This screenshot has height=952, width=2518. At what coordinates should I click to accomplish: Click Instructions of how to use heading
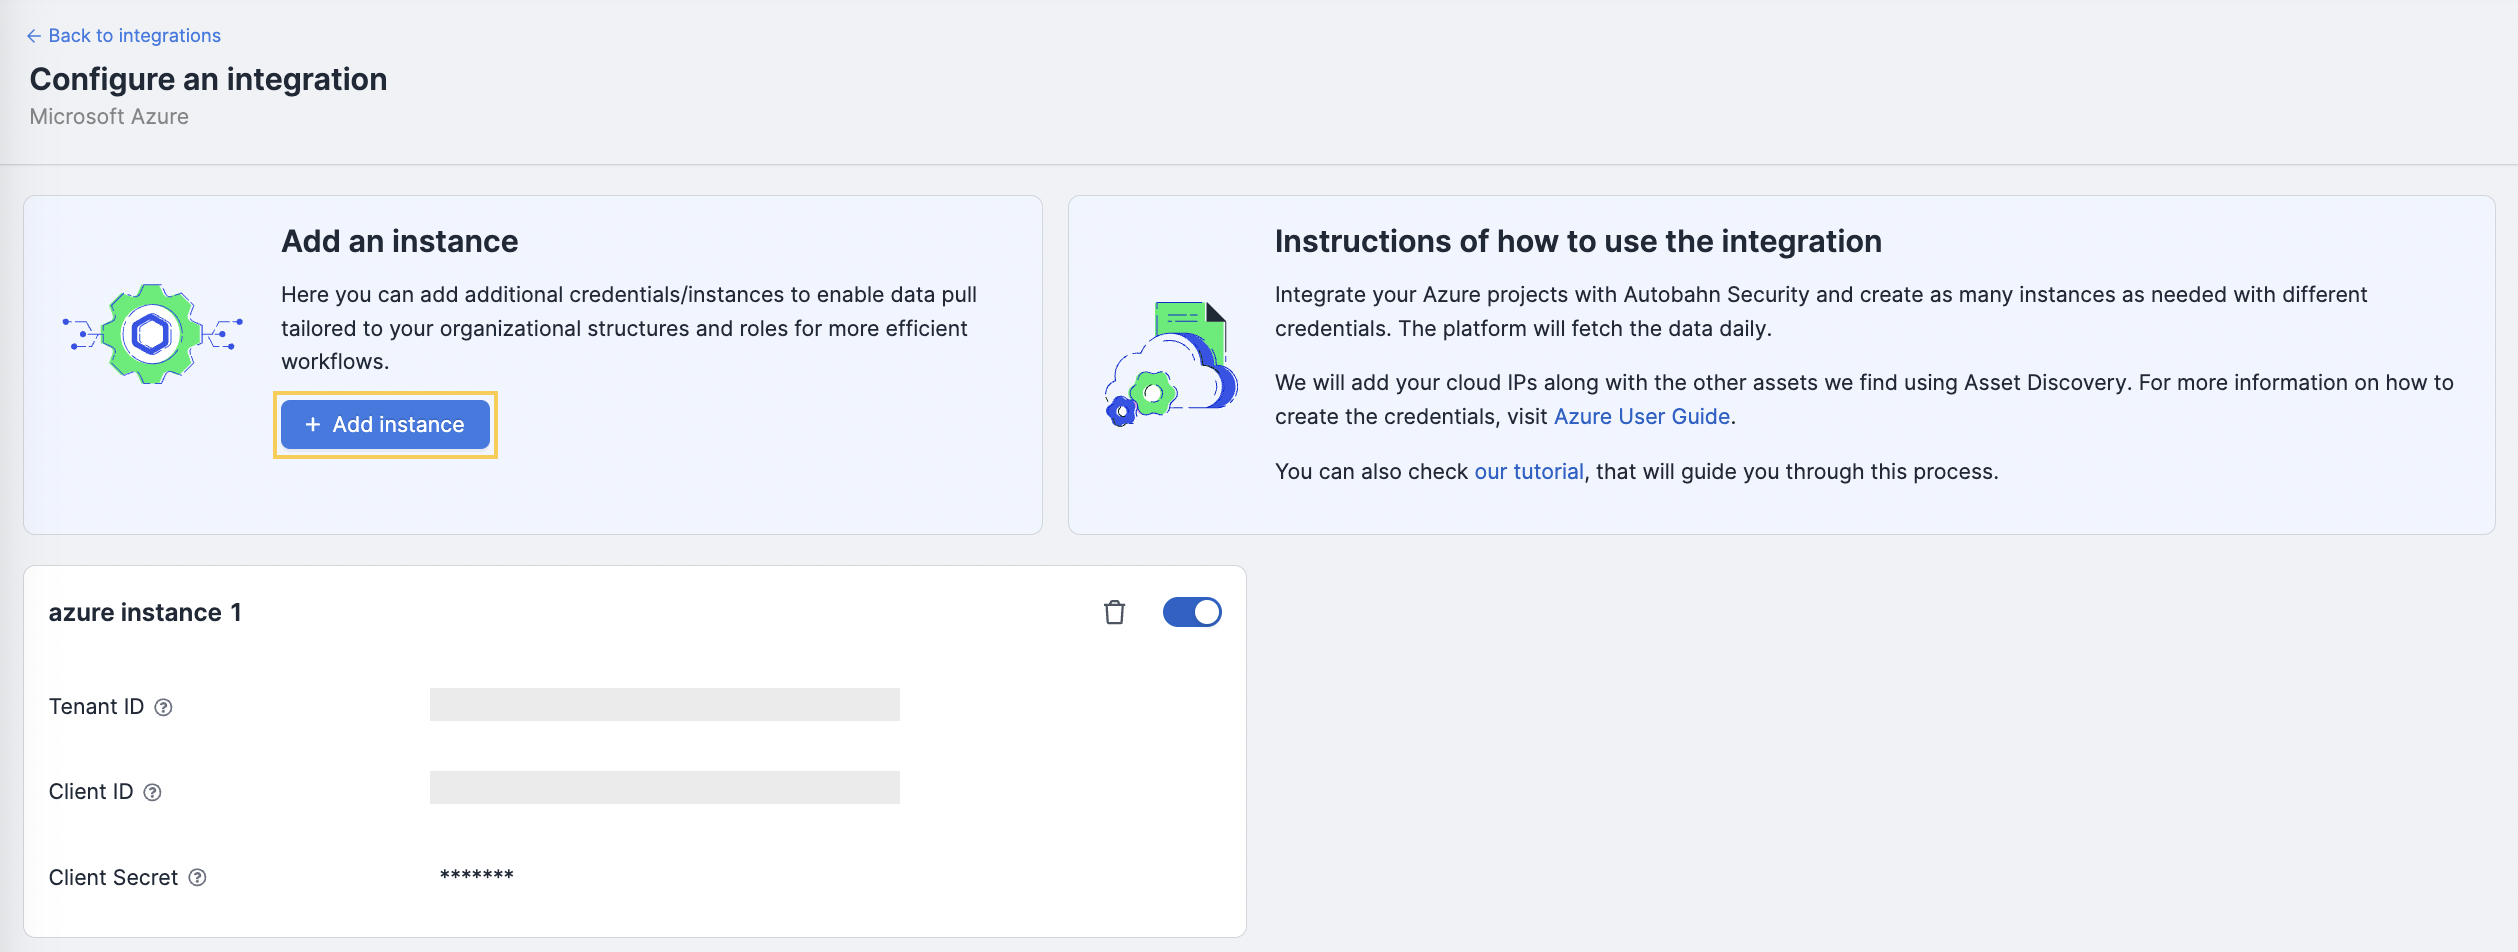click(1578, 241)
